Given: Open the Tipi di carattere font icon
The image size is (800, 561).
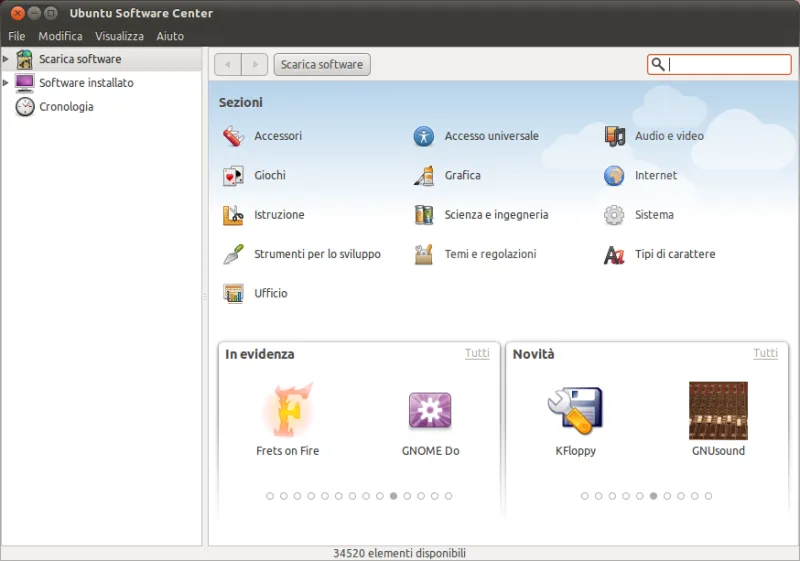Looking at the screenshot, I should (614, 254).
